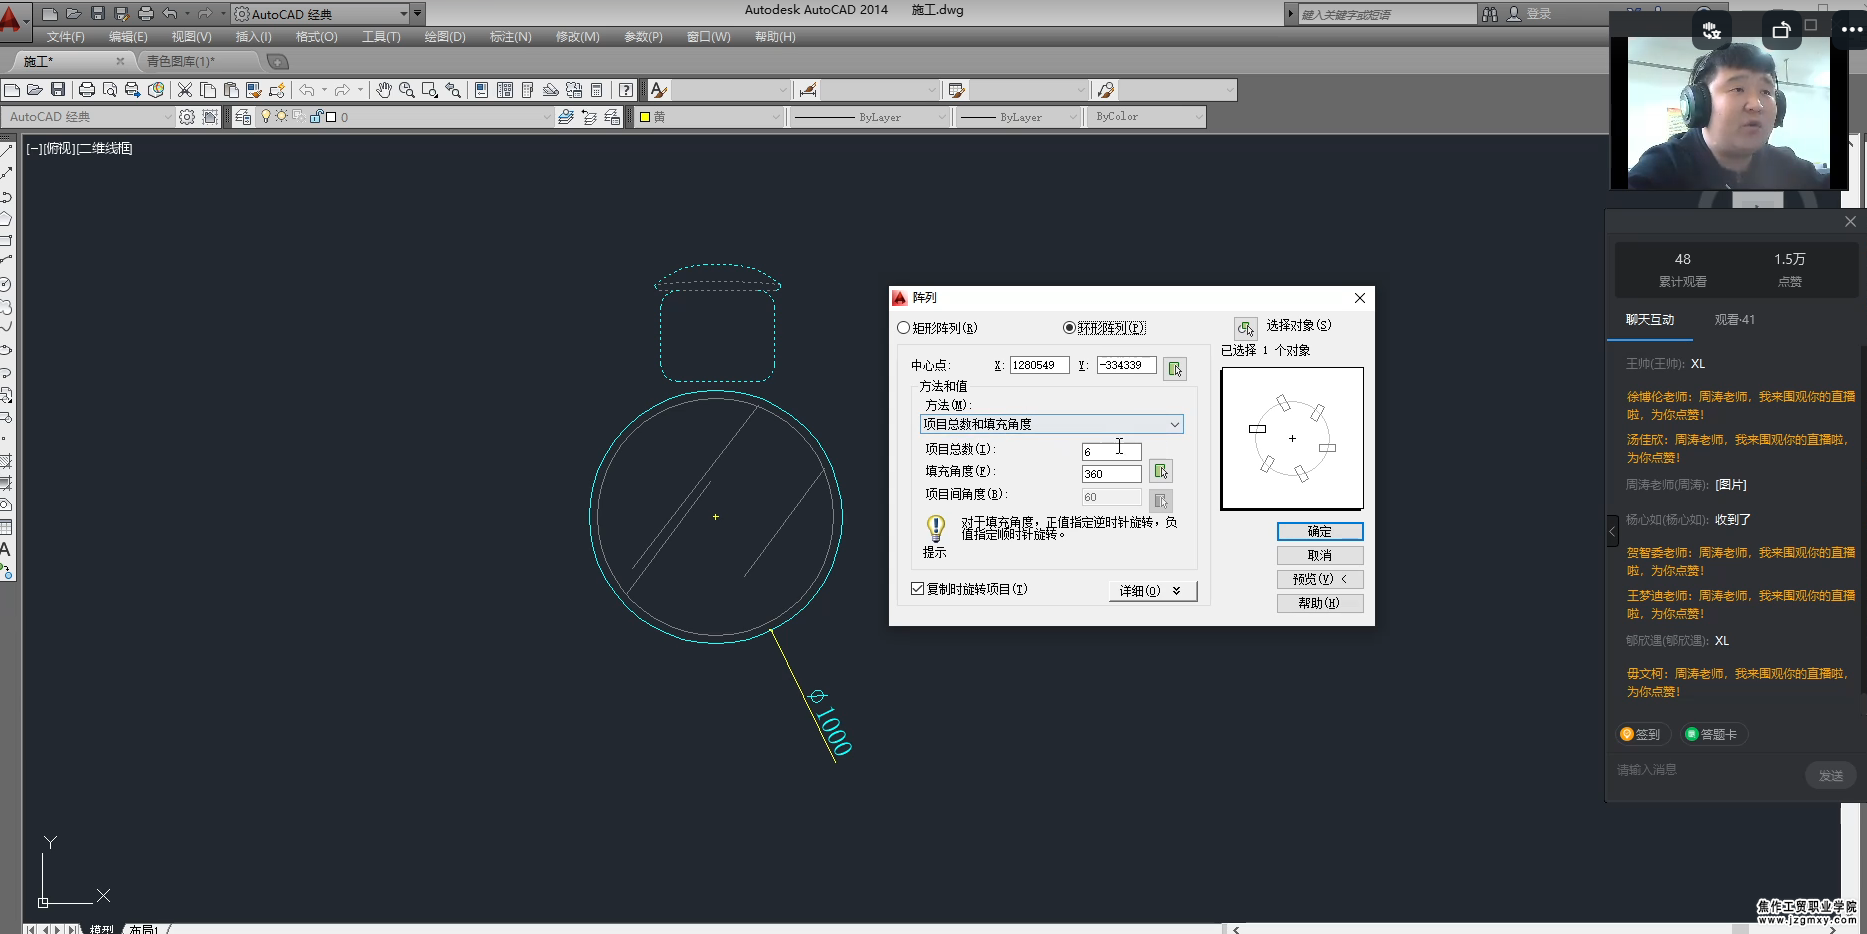1867x934 pixels.
Task: Switch to the 青色图库(1) document tab
Action: [x=181, y=61]
